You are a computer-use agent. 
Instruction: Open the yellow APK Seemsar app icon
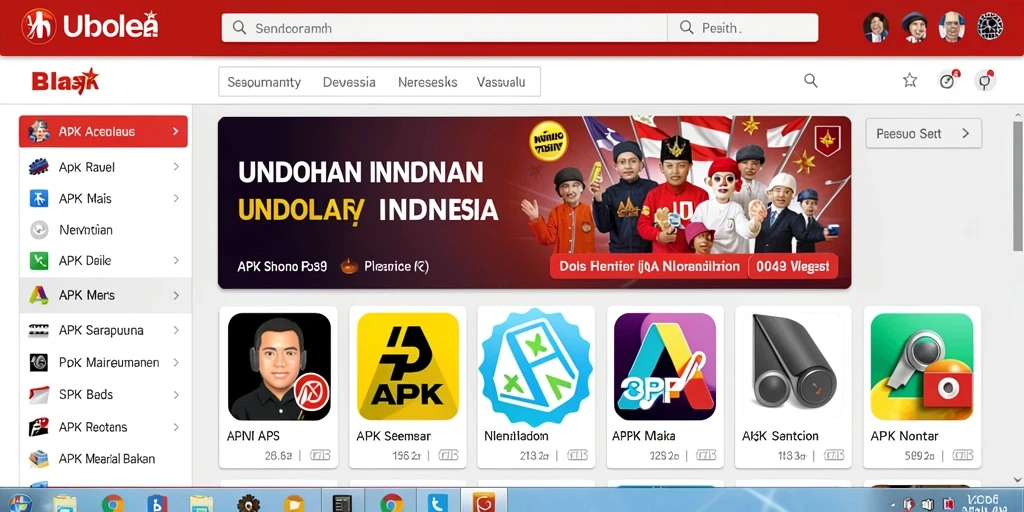click(408, 366)
